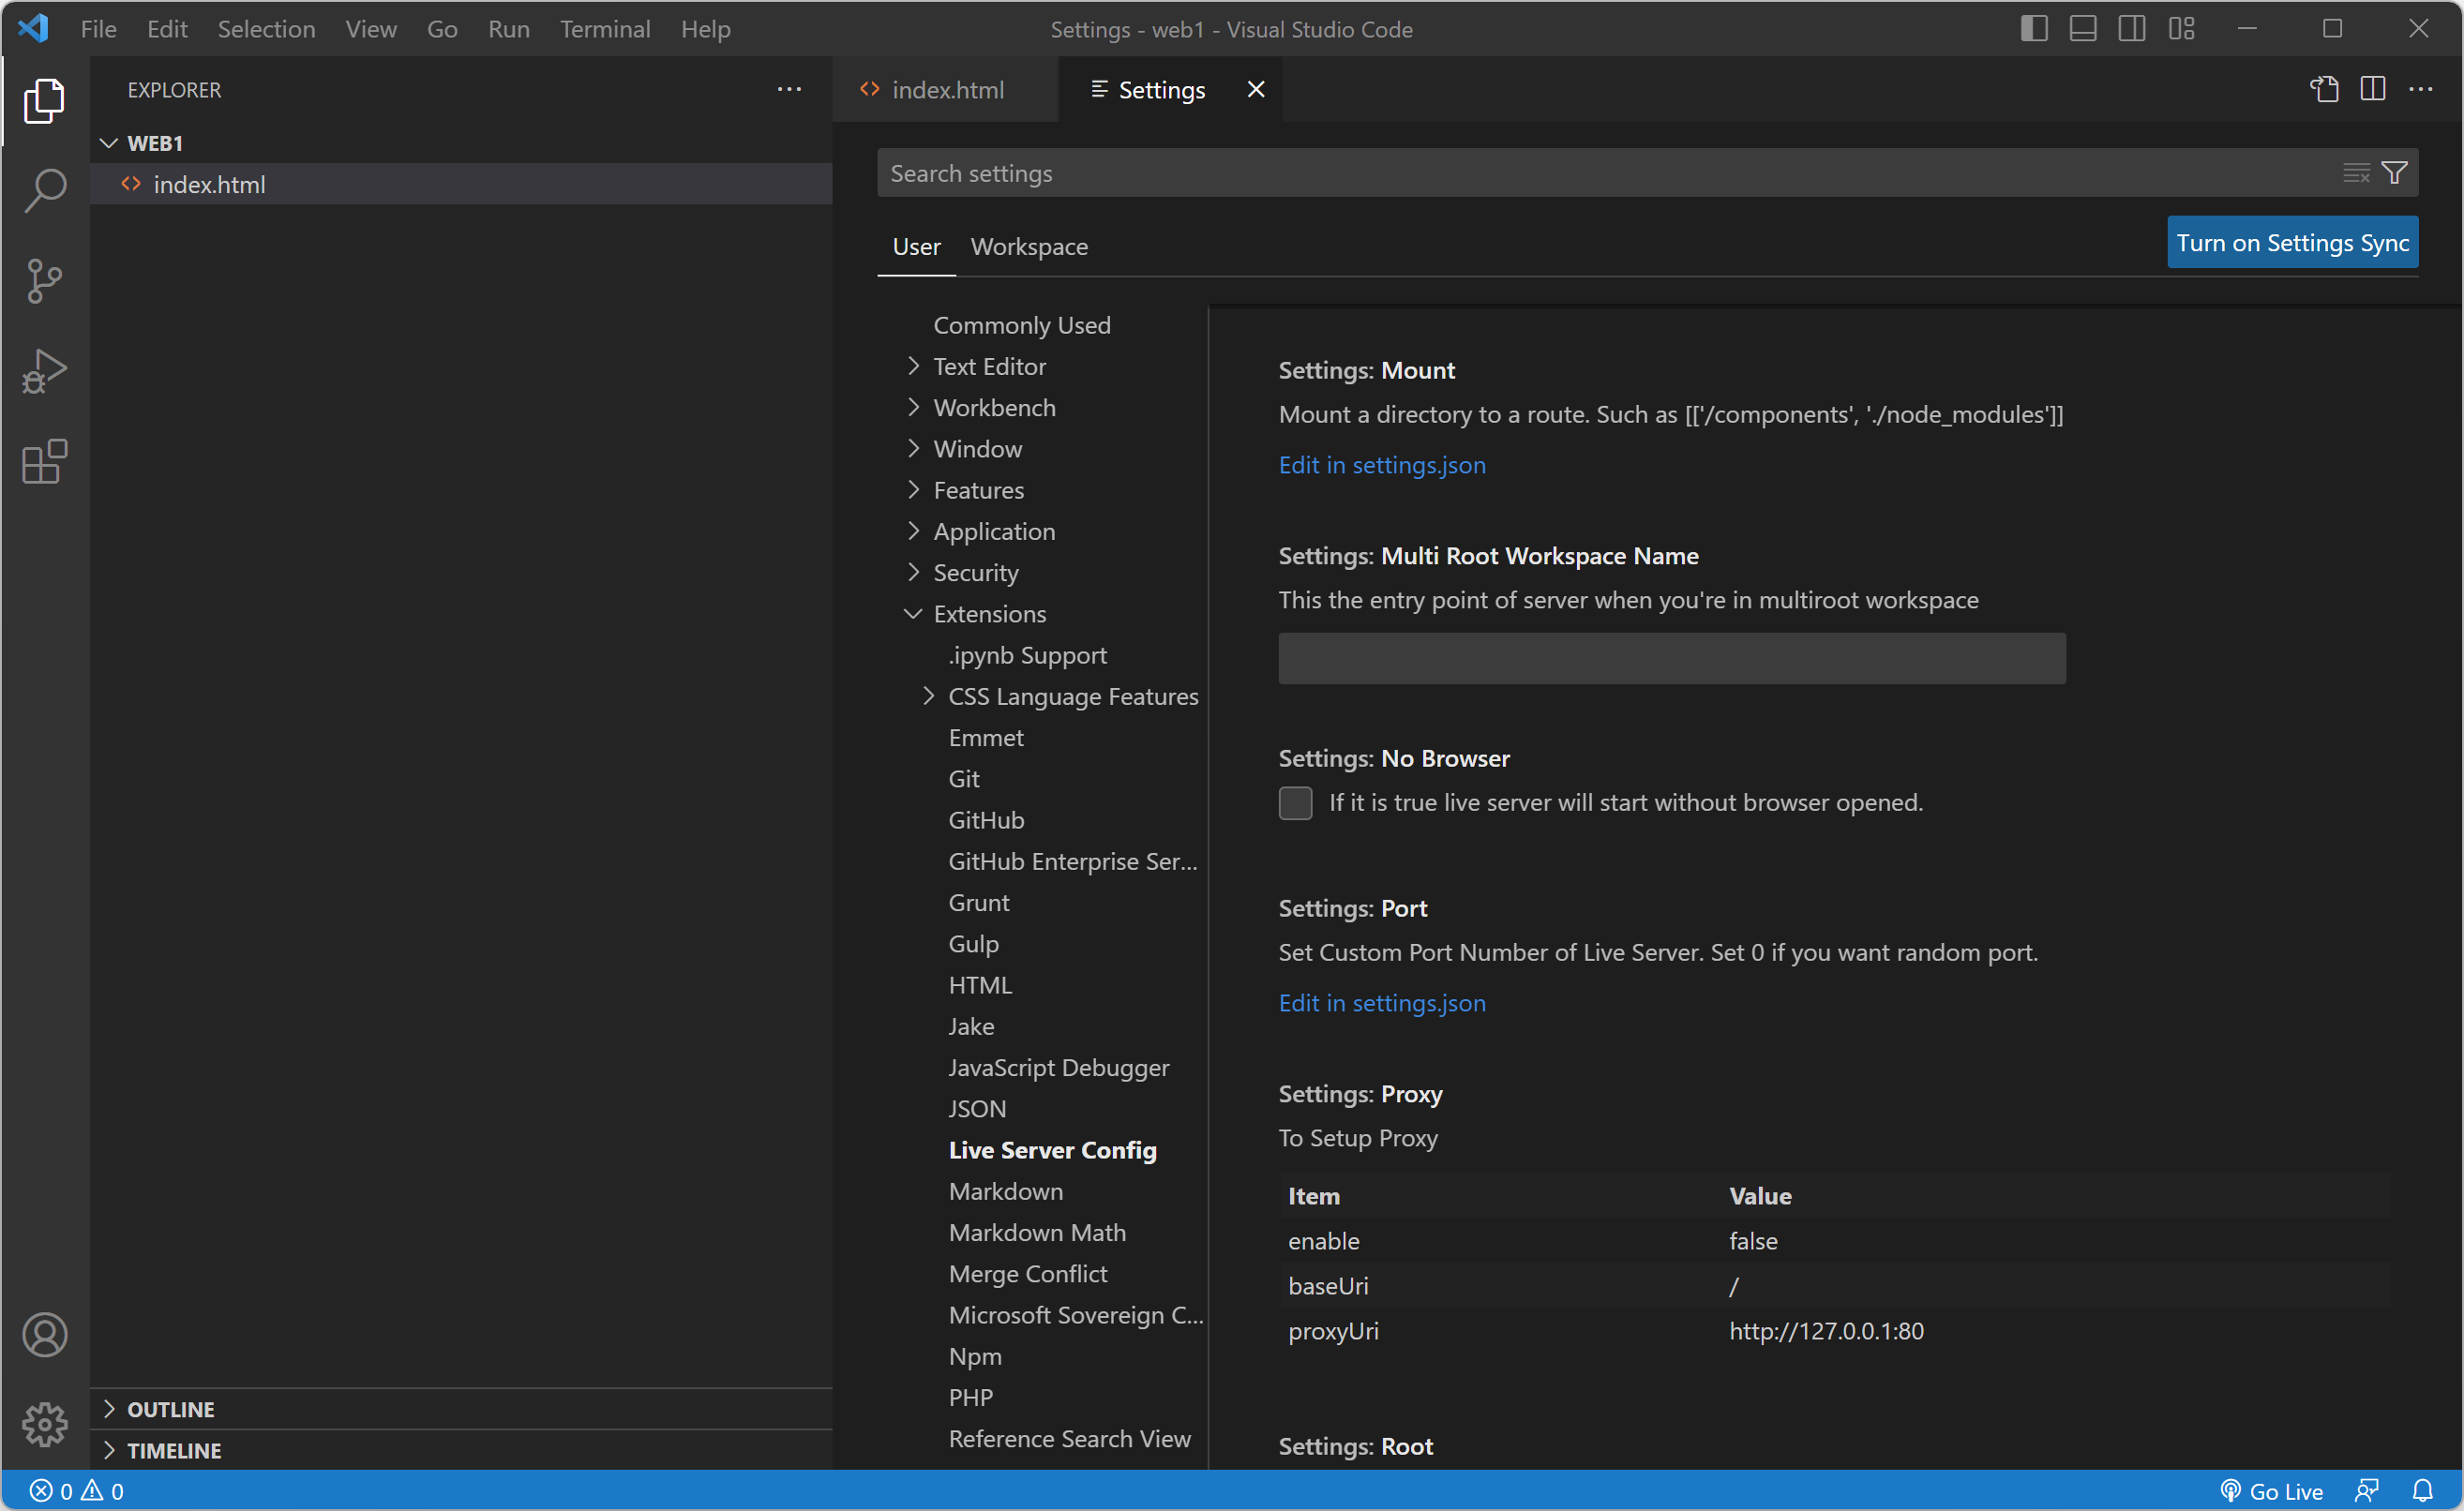Open the Extensions view
This screenshot has height=1511, width=2464.
point(44,462)
